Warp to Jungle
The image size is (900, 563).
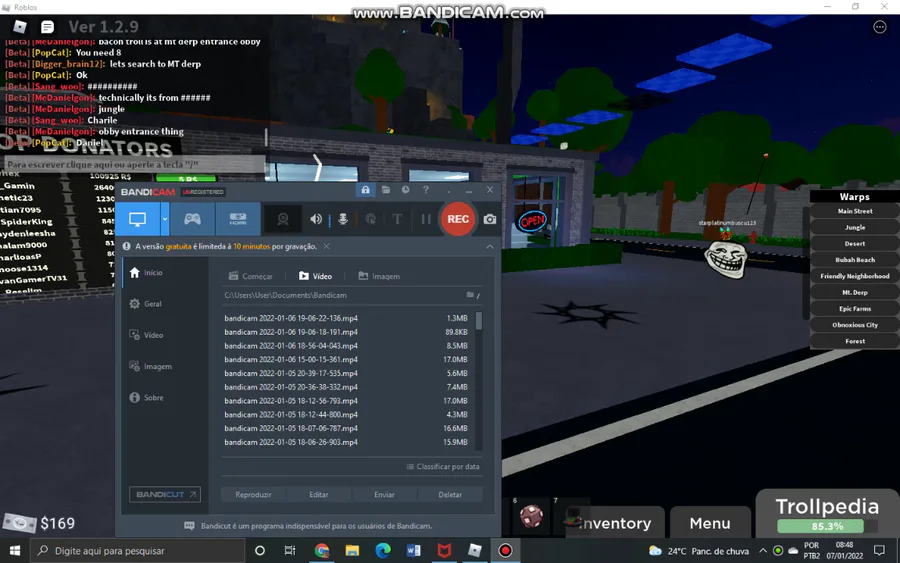(x=855, y=227)
